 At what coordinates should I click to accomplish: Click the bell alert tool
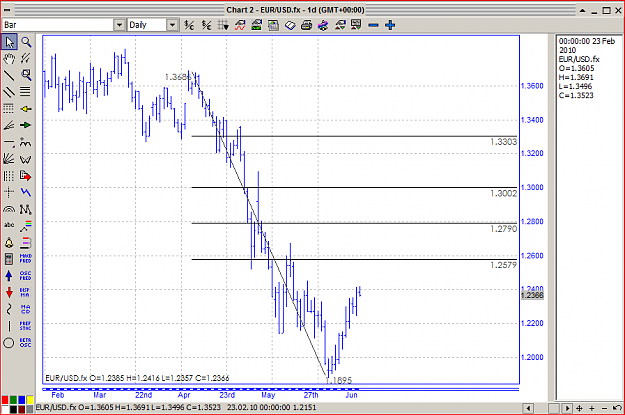click(x=9, y=242)
